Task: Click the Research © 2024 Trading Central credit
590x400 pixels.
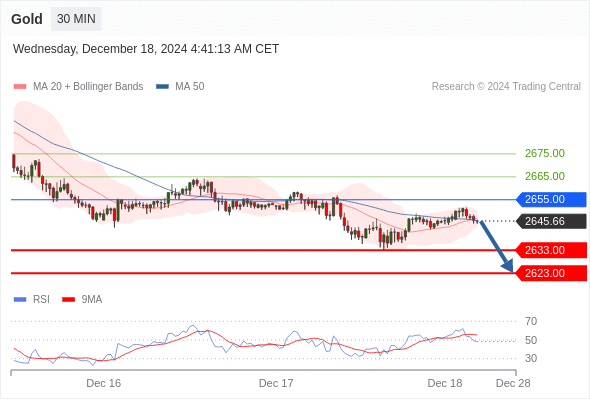Action: [506, 87]
